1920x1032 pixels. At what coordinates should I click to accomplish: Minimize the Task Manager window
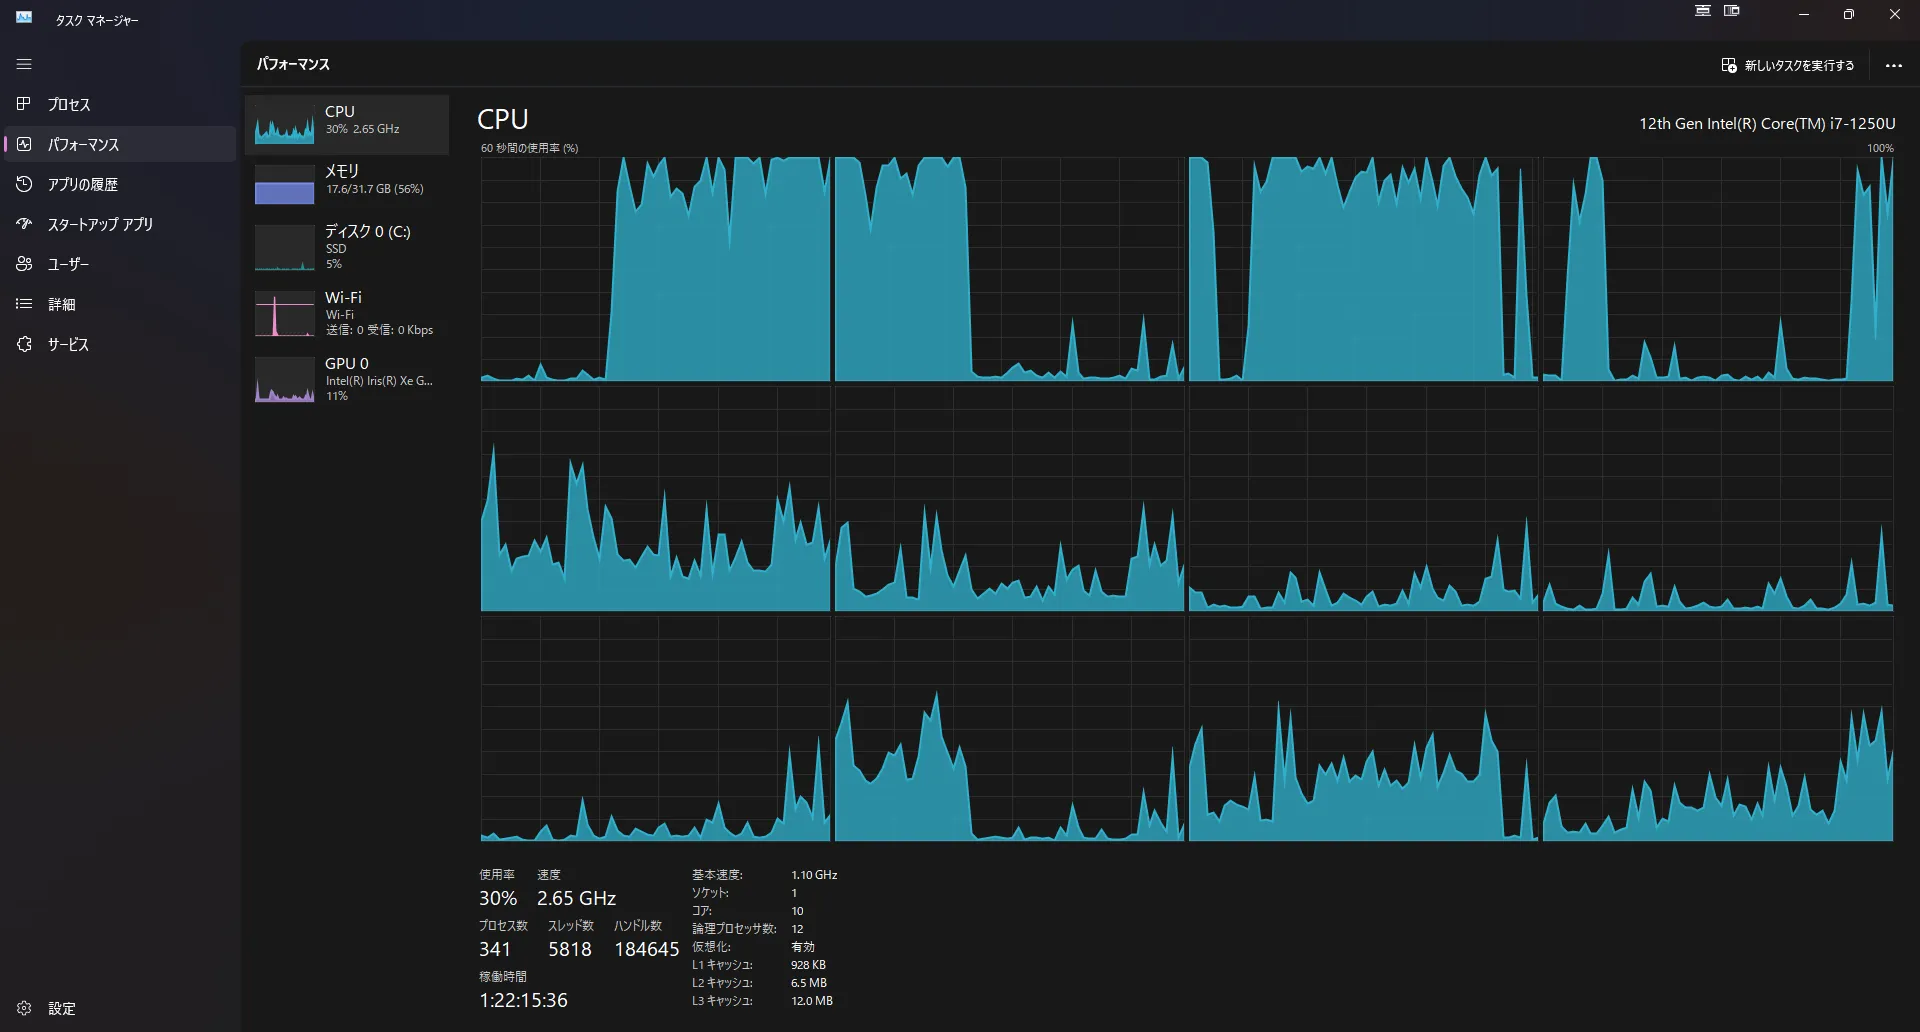pyautogui.click(x=1803, y=15)
